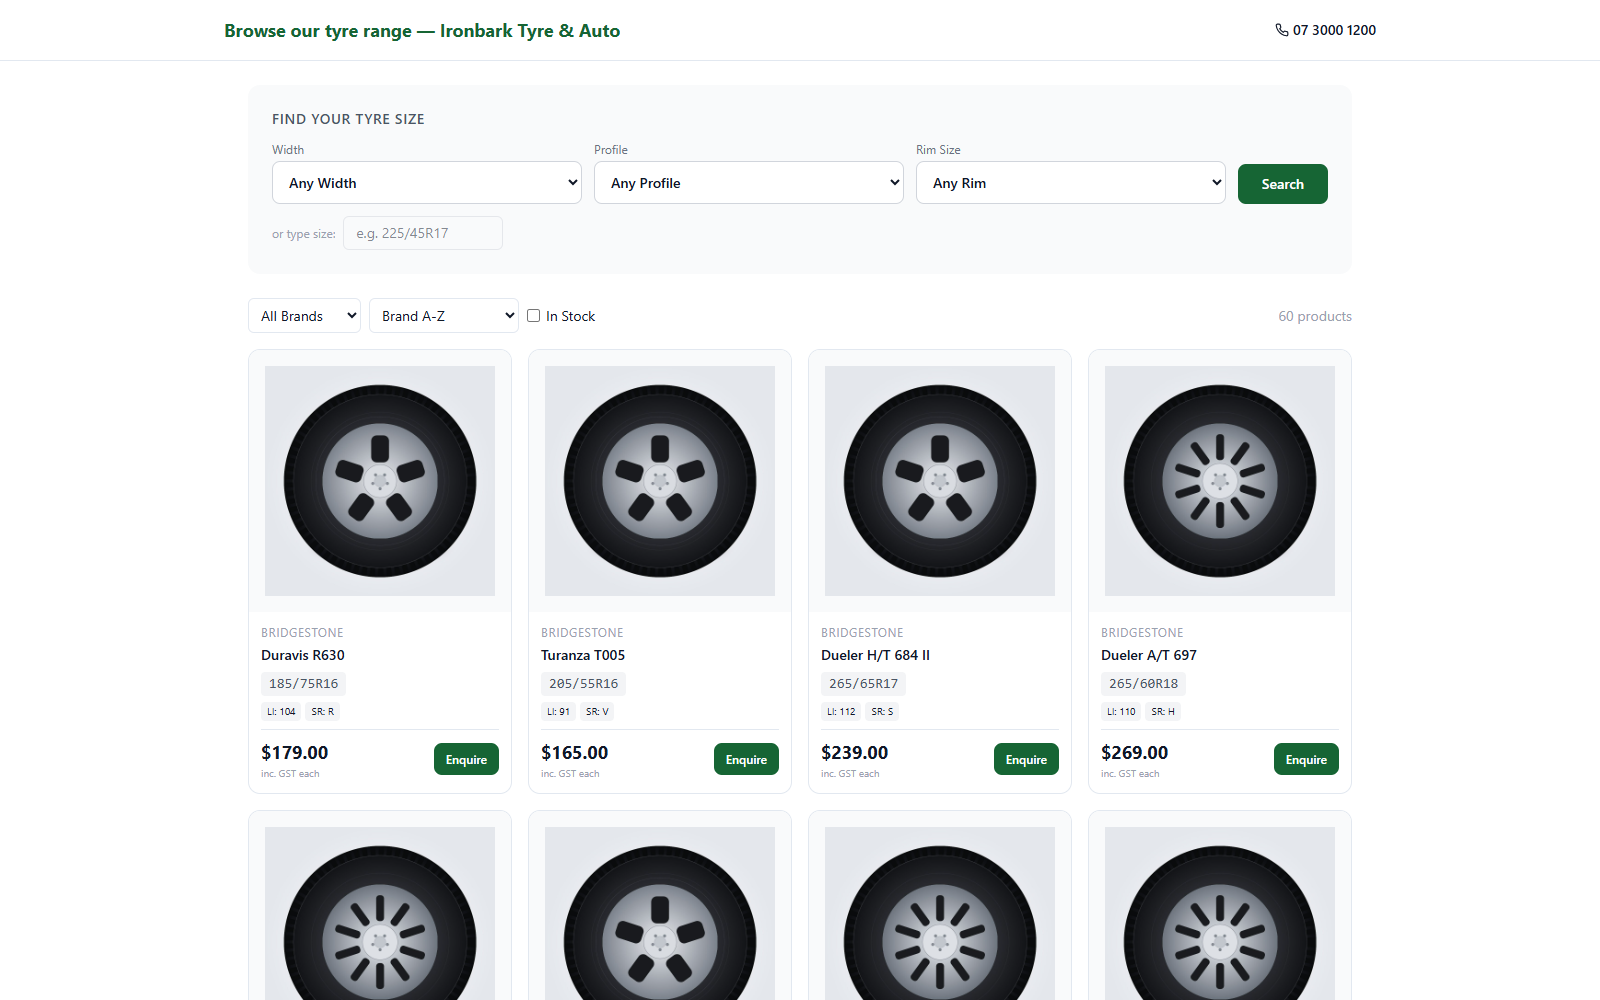Click the Ironbark Tyre & Auto page heading
The image size is (1600, 1000).
422,31
